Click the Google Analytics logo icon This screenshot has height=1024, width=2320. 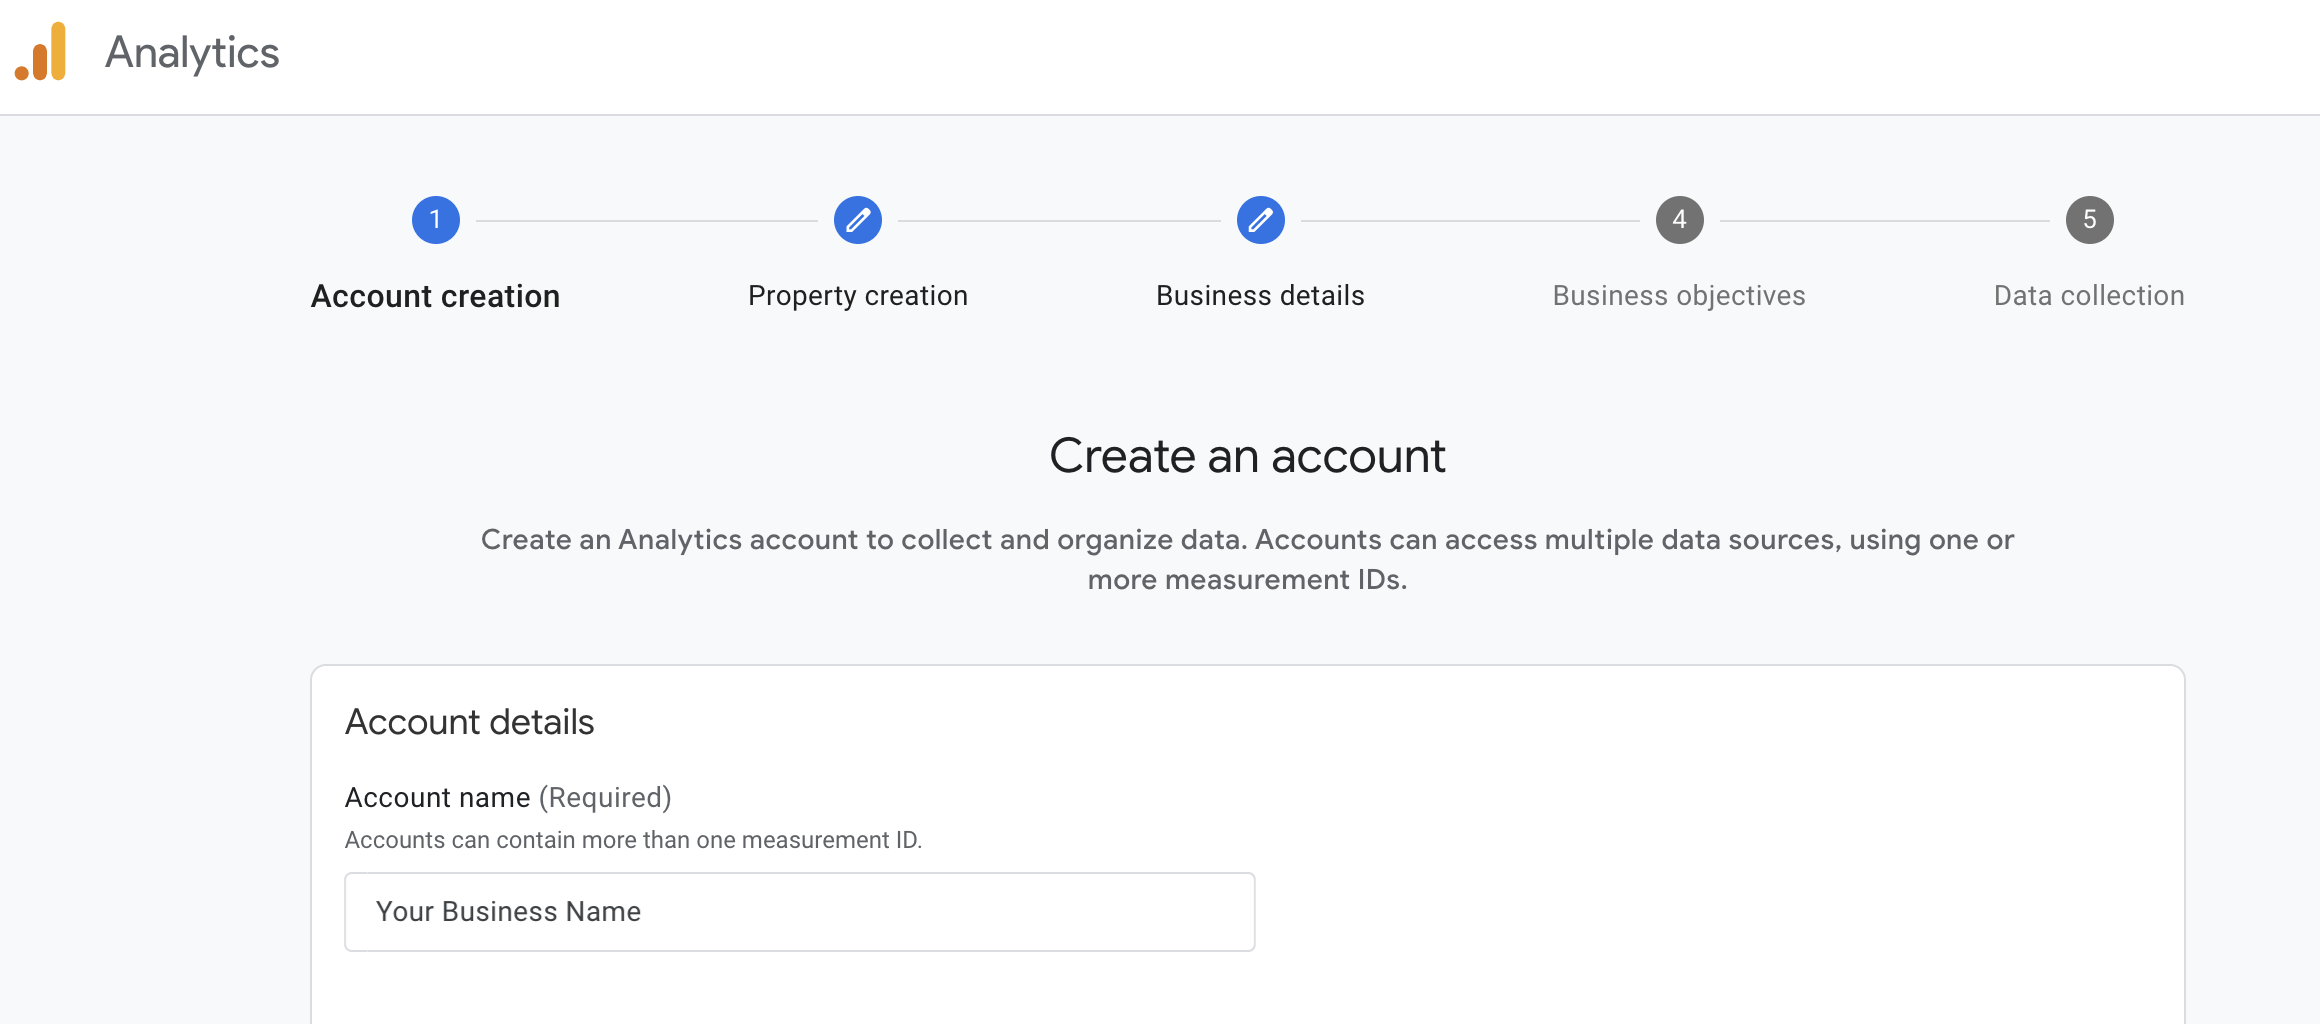click(x=41, y=52)
